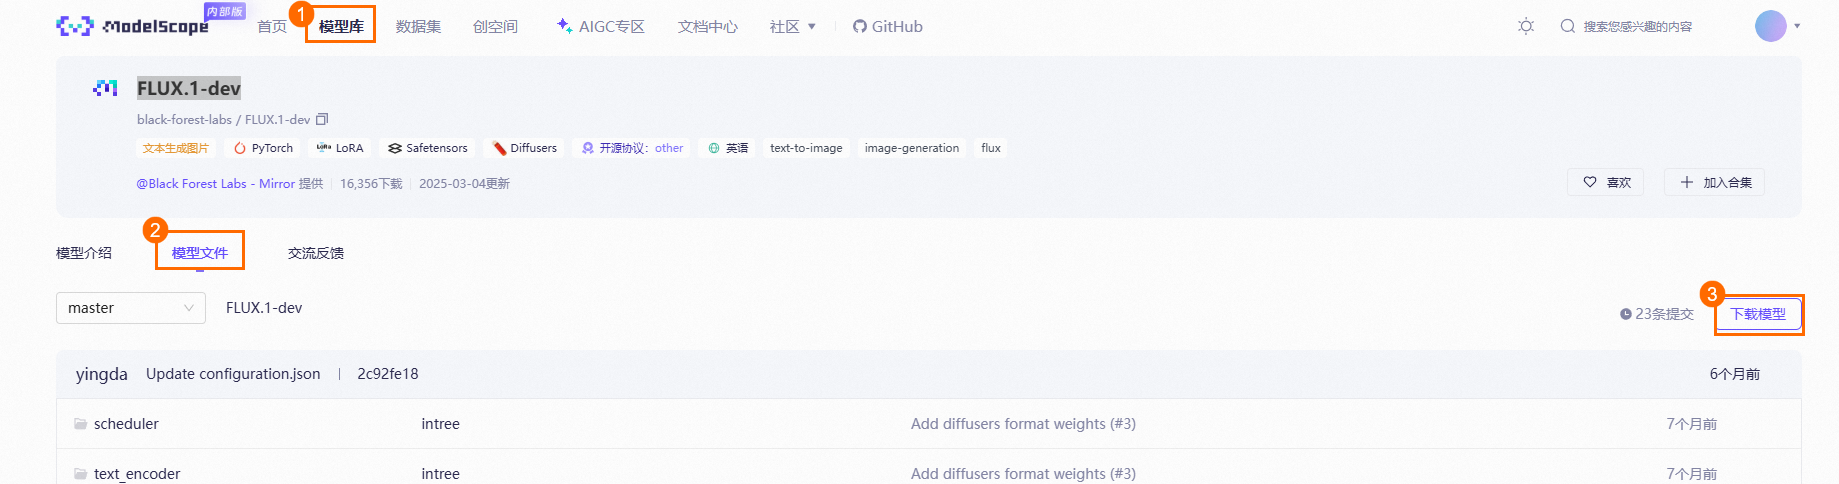Switch to the 模型文件 tab
Screen dimensions: 1839x484
click(200, 253)
